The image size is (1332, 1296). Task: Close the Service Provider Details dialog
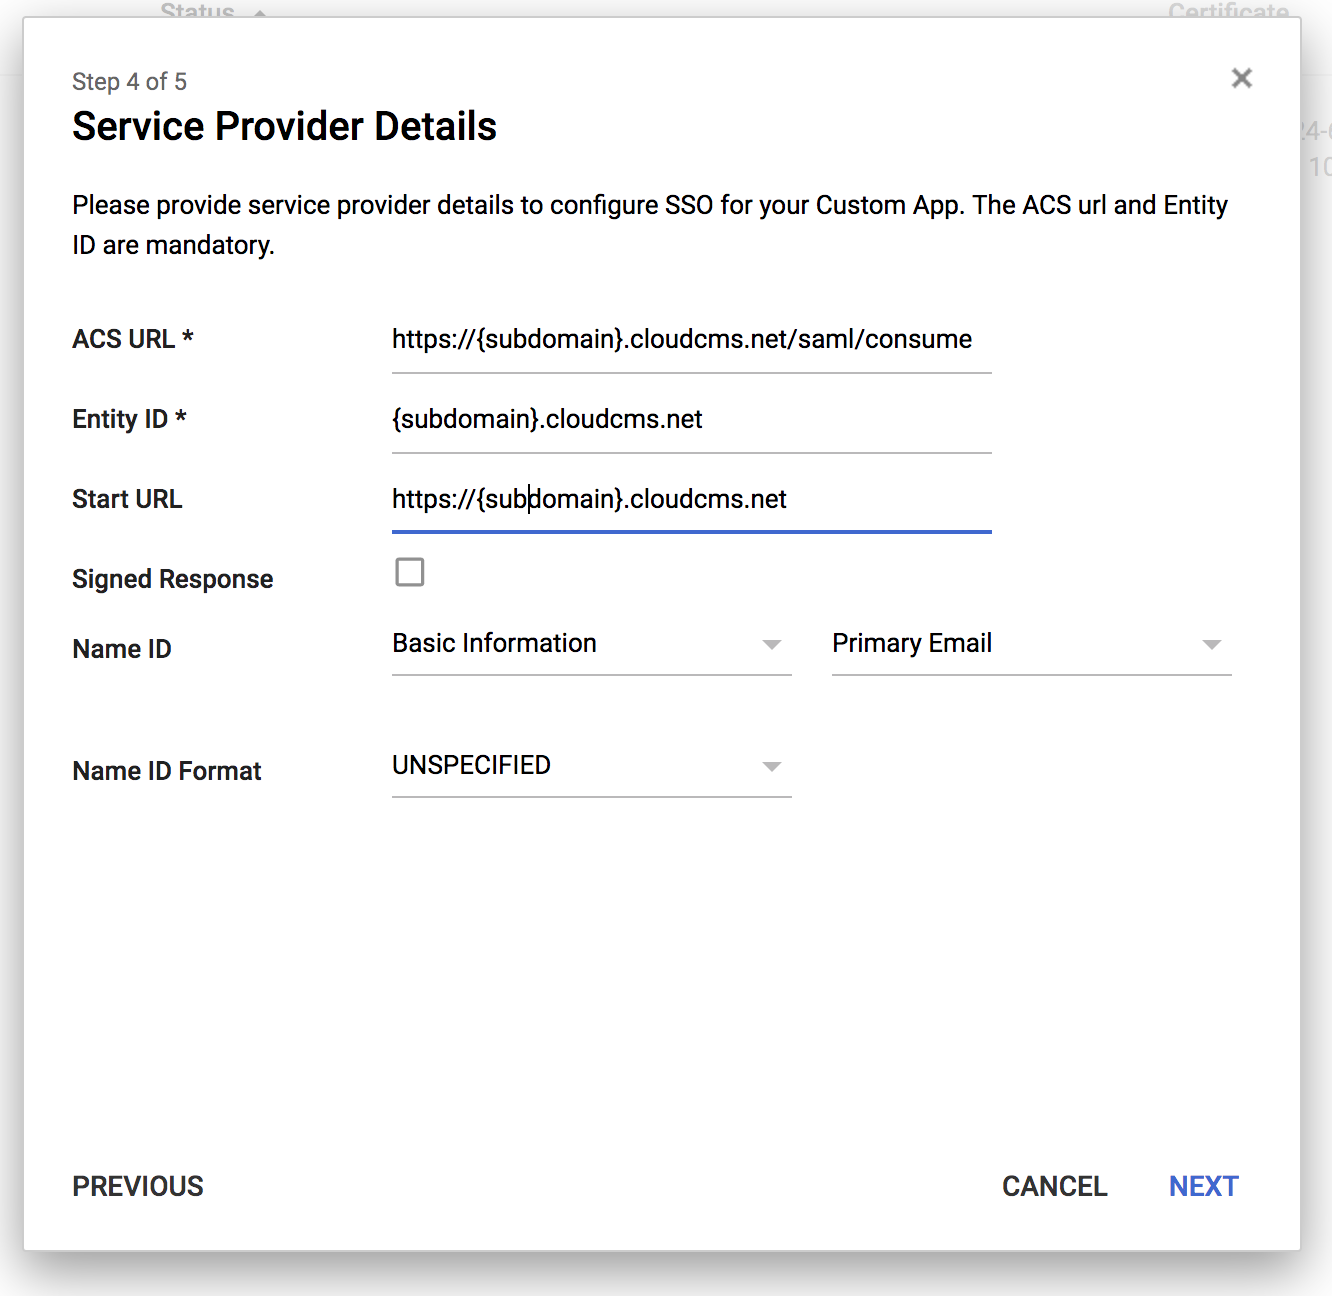pyautogui.click(x=1241, y=78)
